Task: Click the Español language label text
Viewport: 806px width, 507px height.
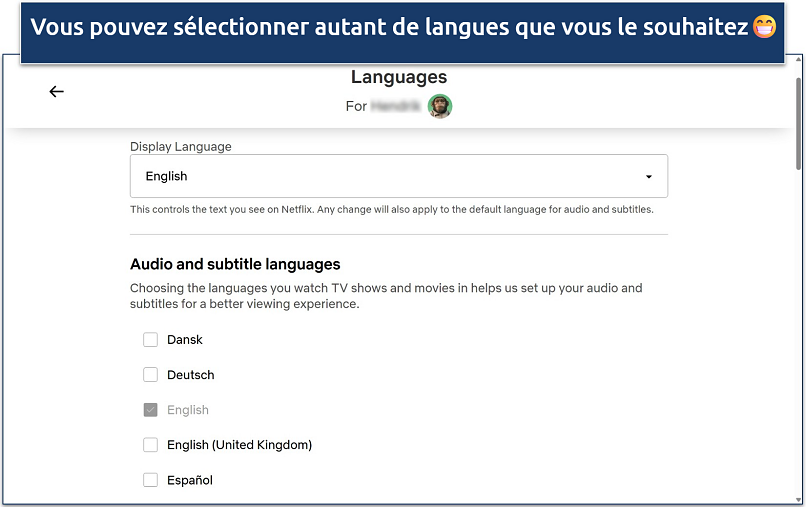Action: [190, 480]
